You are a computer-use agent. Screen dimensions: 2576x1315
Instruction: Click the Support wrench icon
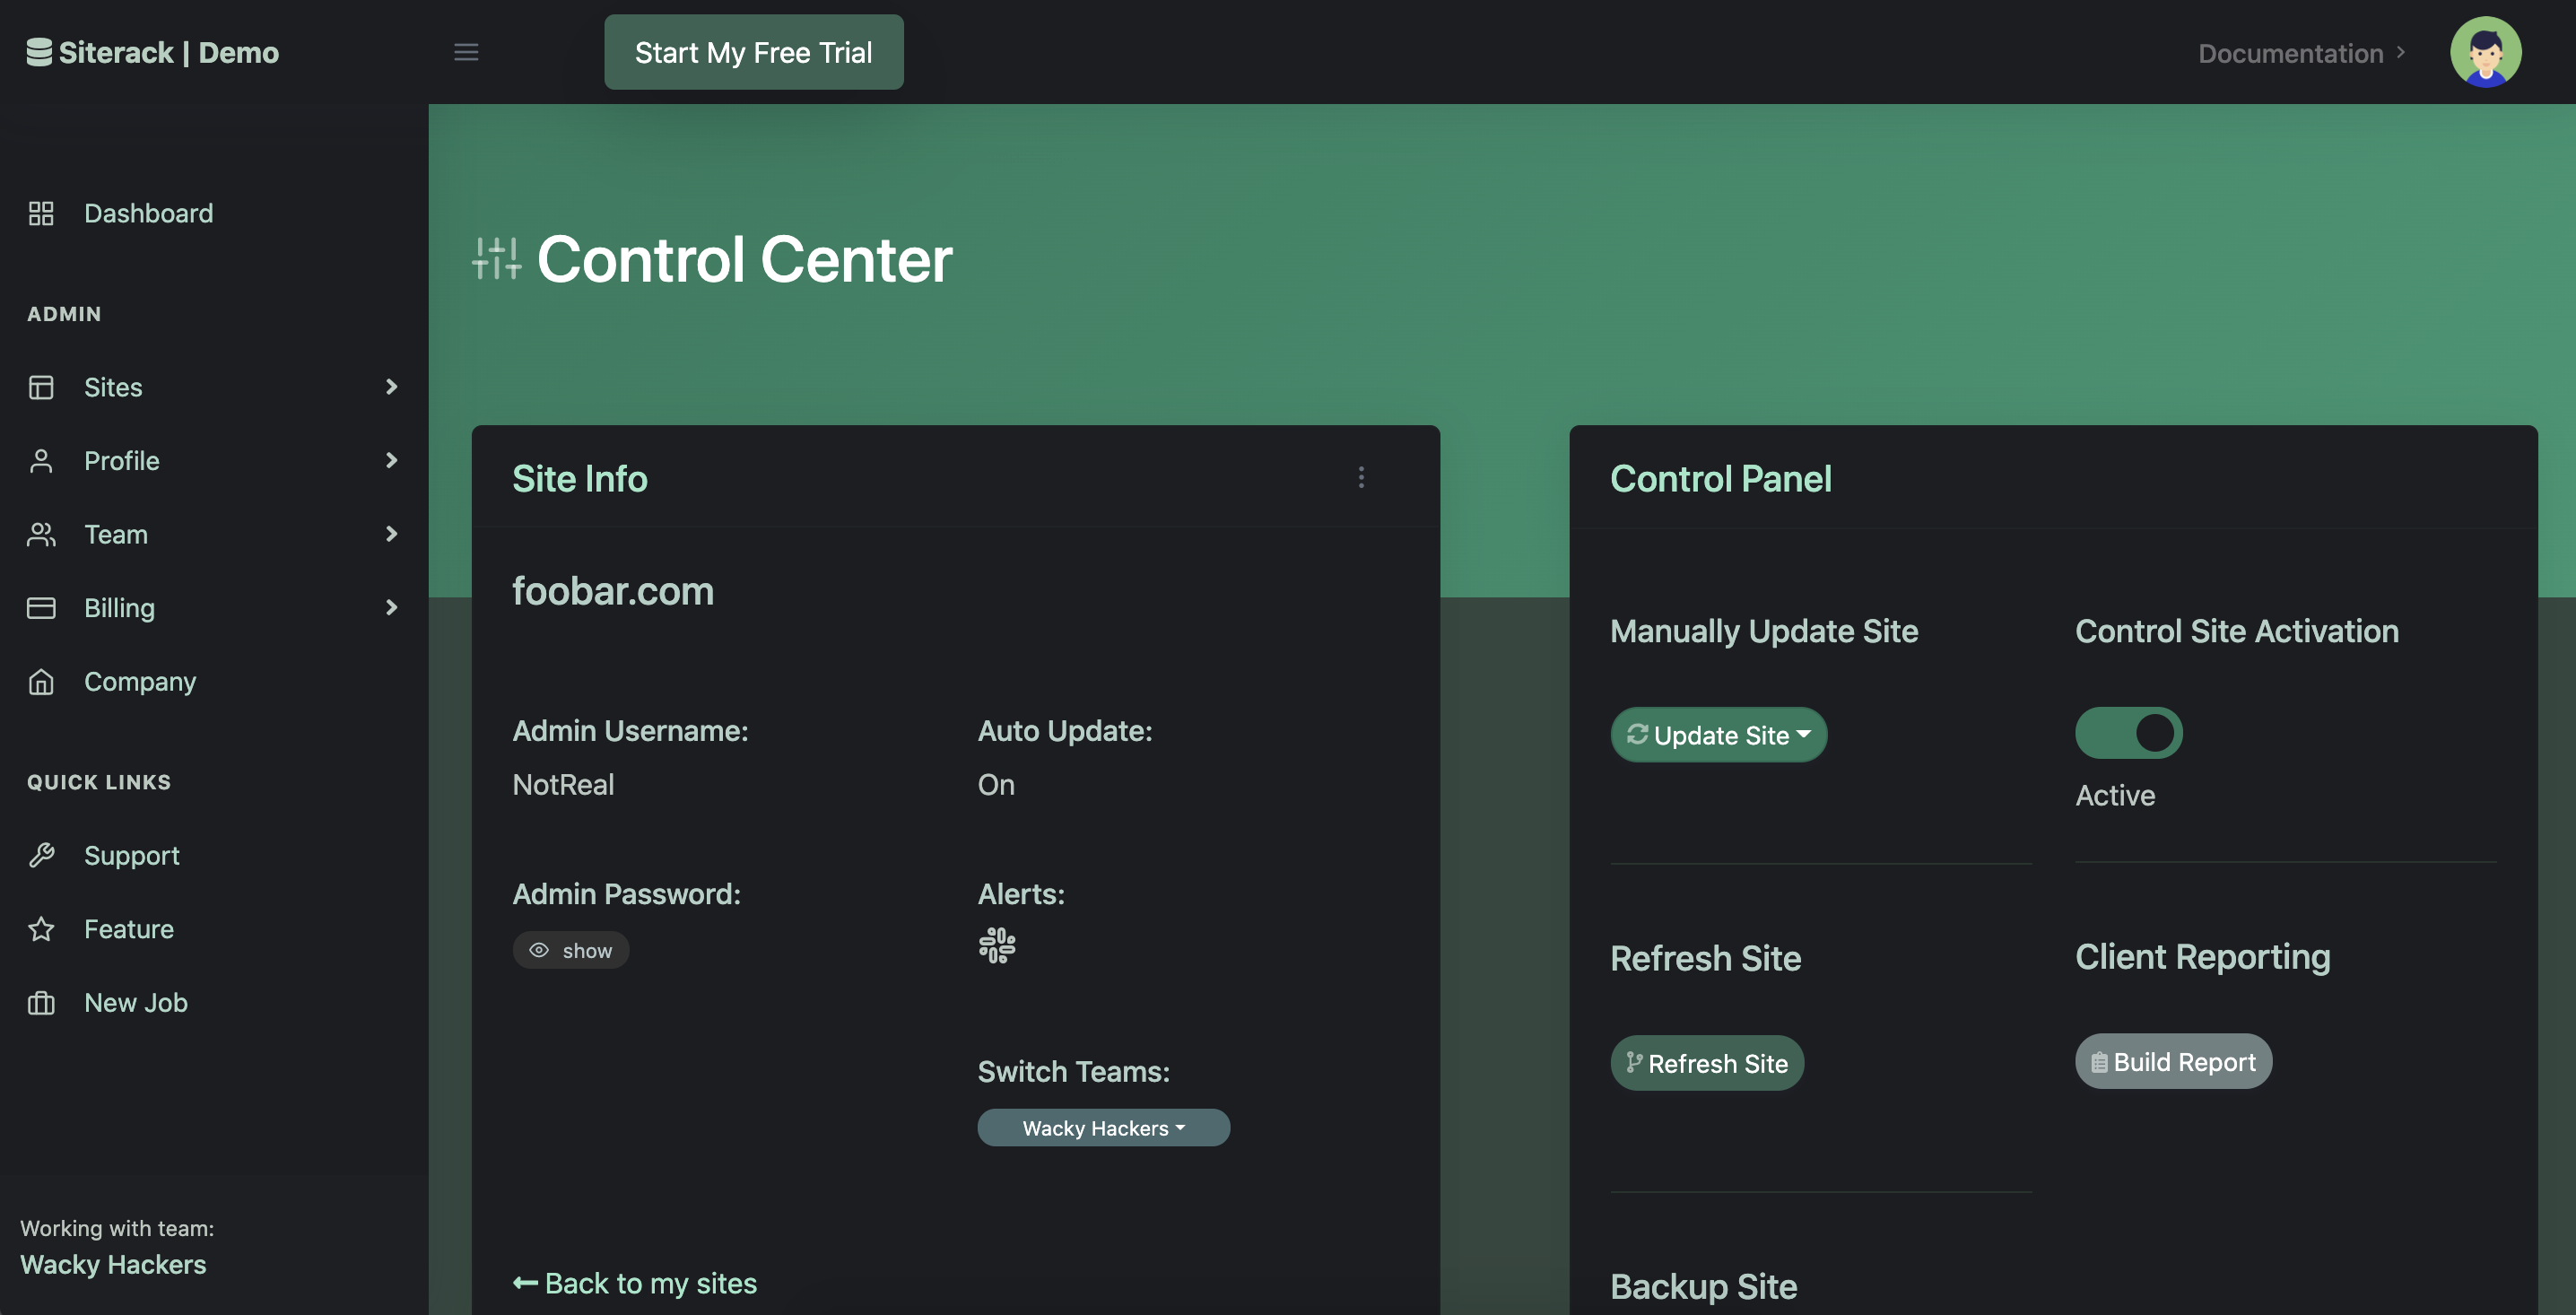(x=41, y=855)
